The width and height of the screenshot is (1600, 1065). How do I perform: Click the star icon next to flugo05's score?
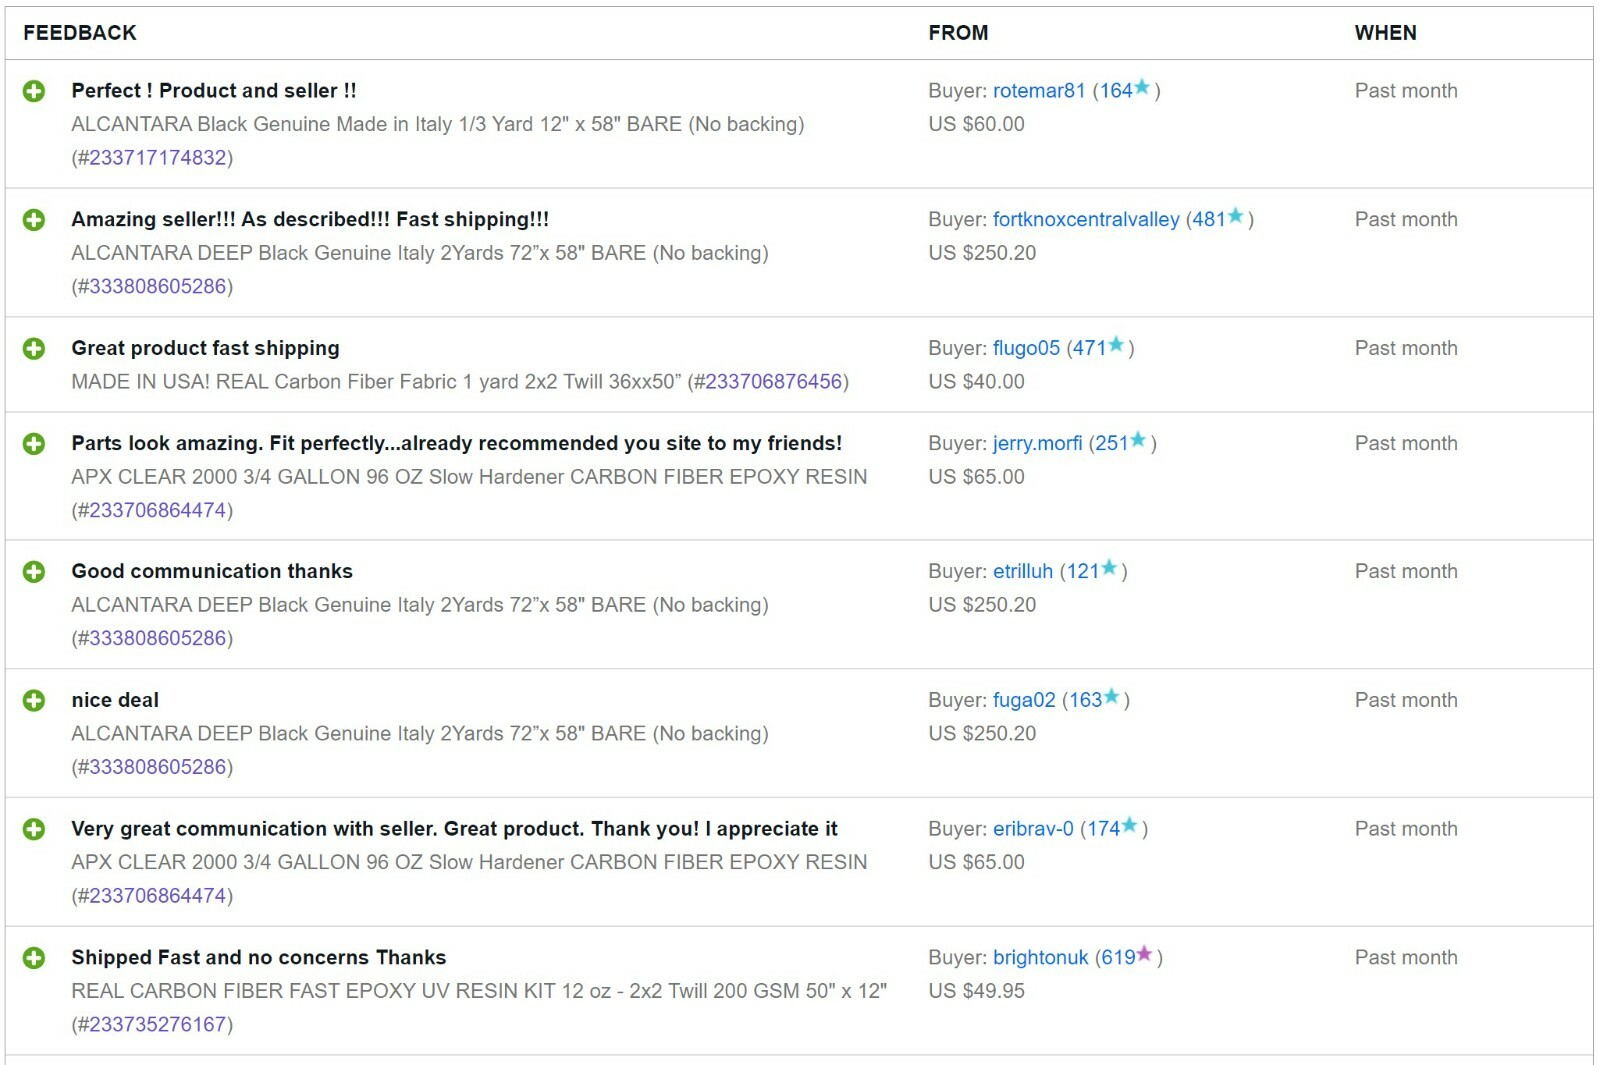click(x=1116, y=346)
